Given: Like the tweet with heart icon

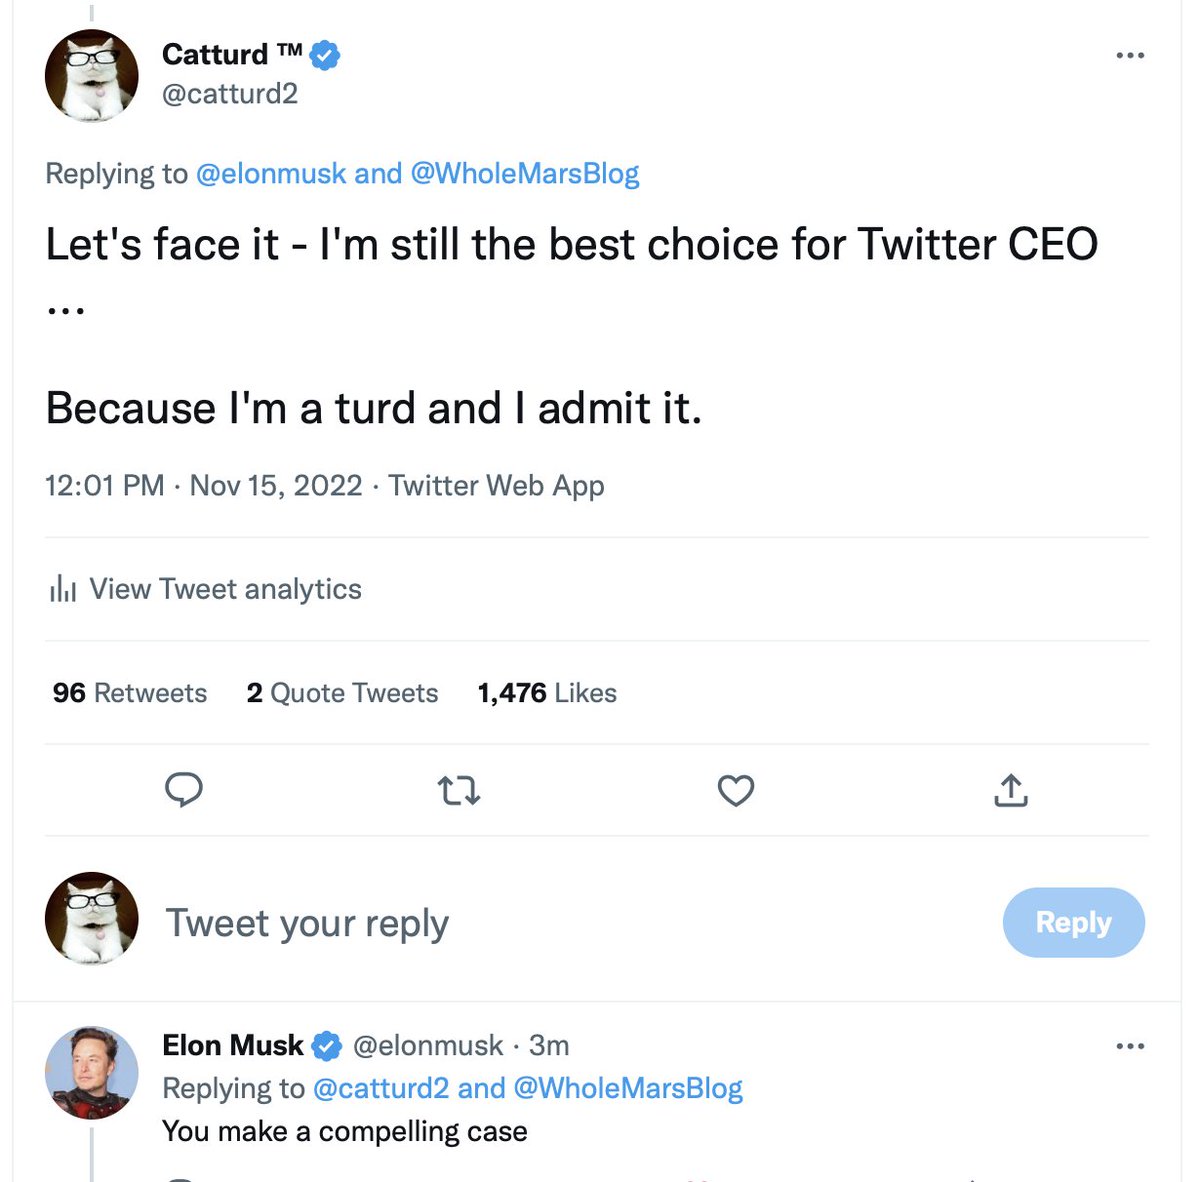Looking at the screenshot, I should coord(736,791).
